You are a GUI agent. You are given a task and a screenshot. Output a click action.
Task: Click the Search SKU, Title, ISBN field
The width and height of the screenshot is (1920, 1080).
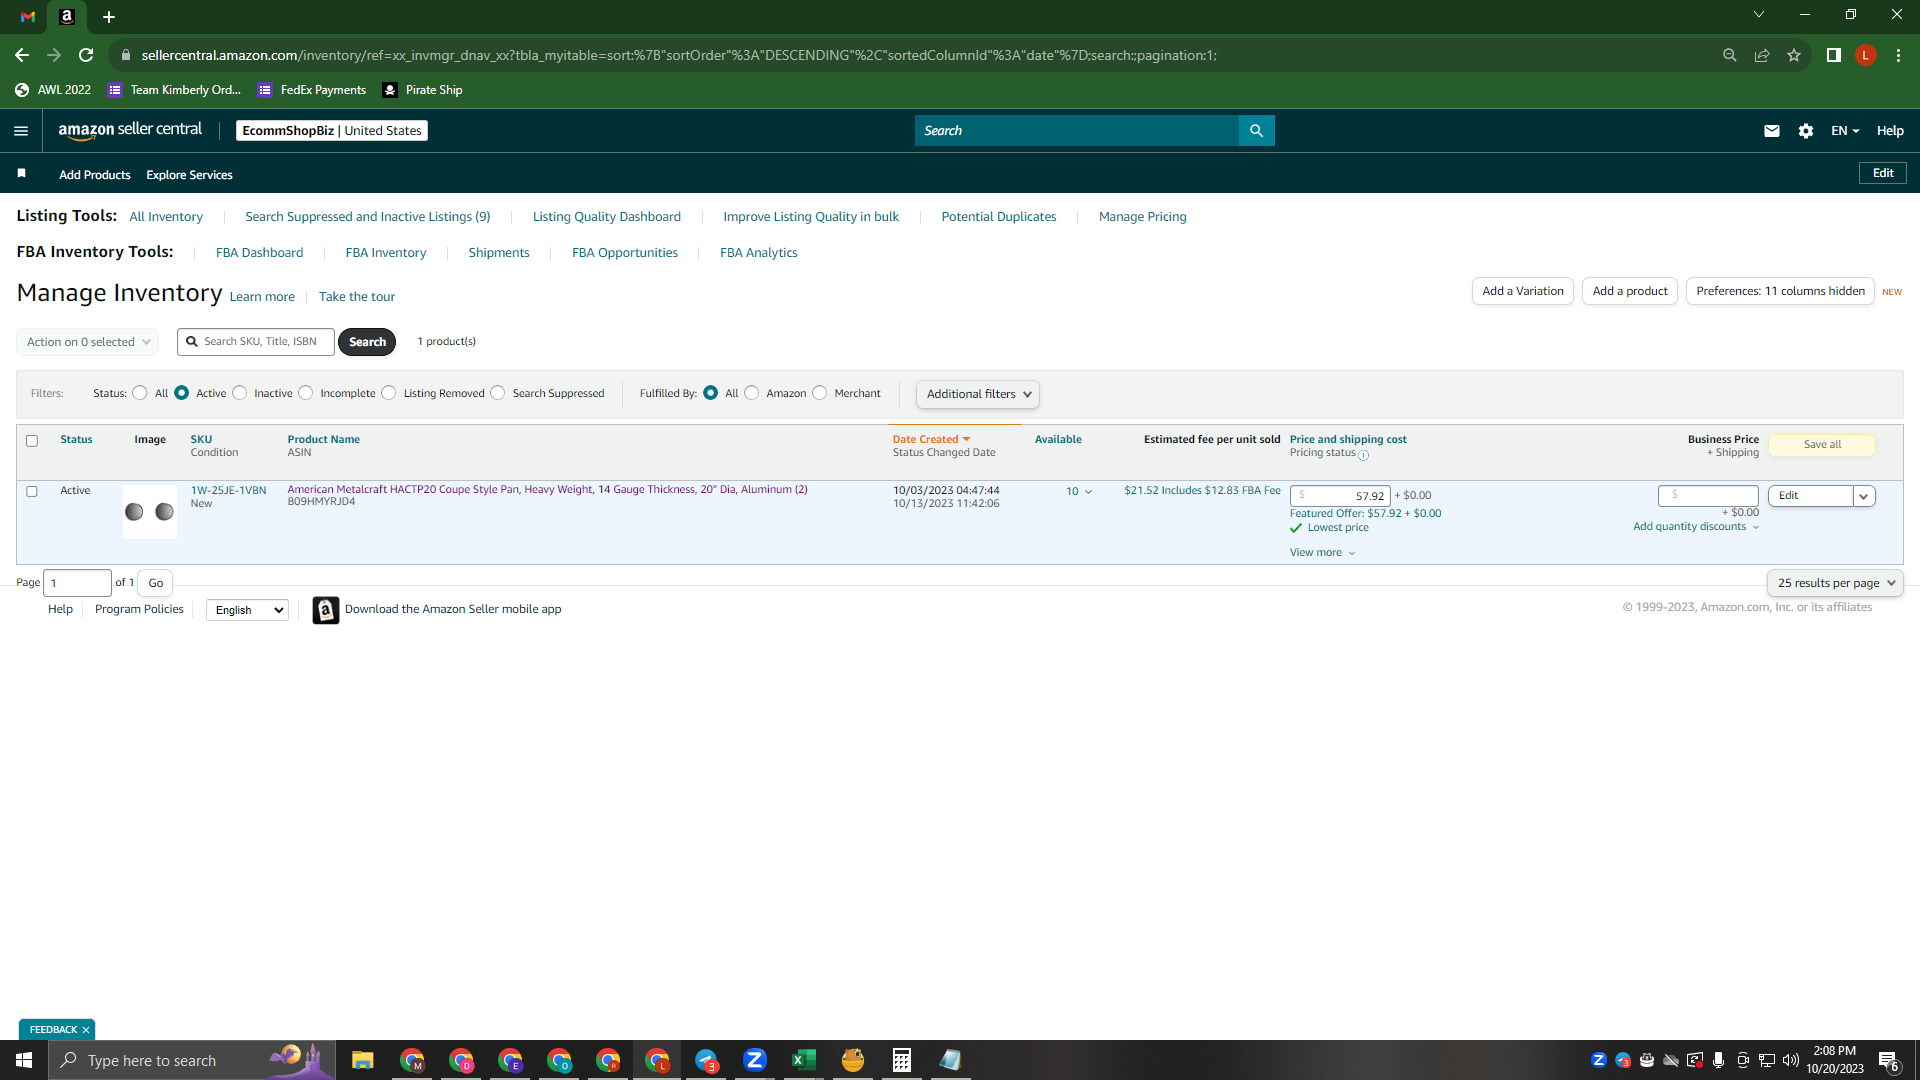(x=256, y=342)
